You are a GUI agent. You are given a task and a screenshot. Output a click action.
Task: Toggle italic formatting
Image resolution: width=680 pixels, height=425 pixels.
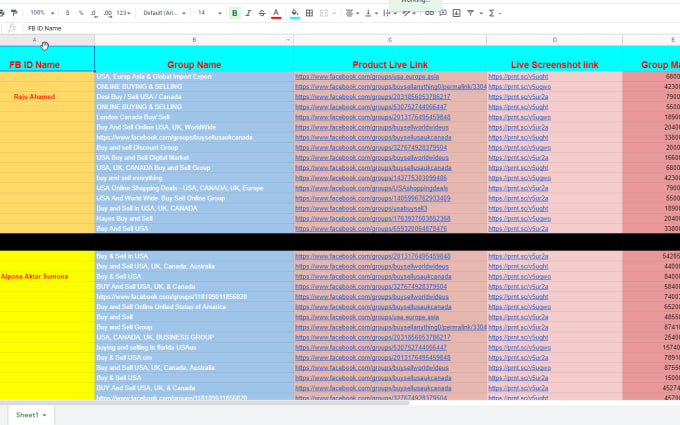pos(248,13)
